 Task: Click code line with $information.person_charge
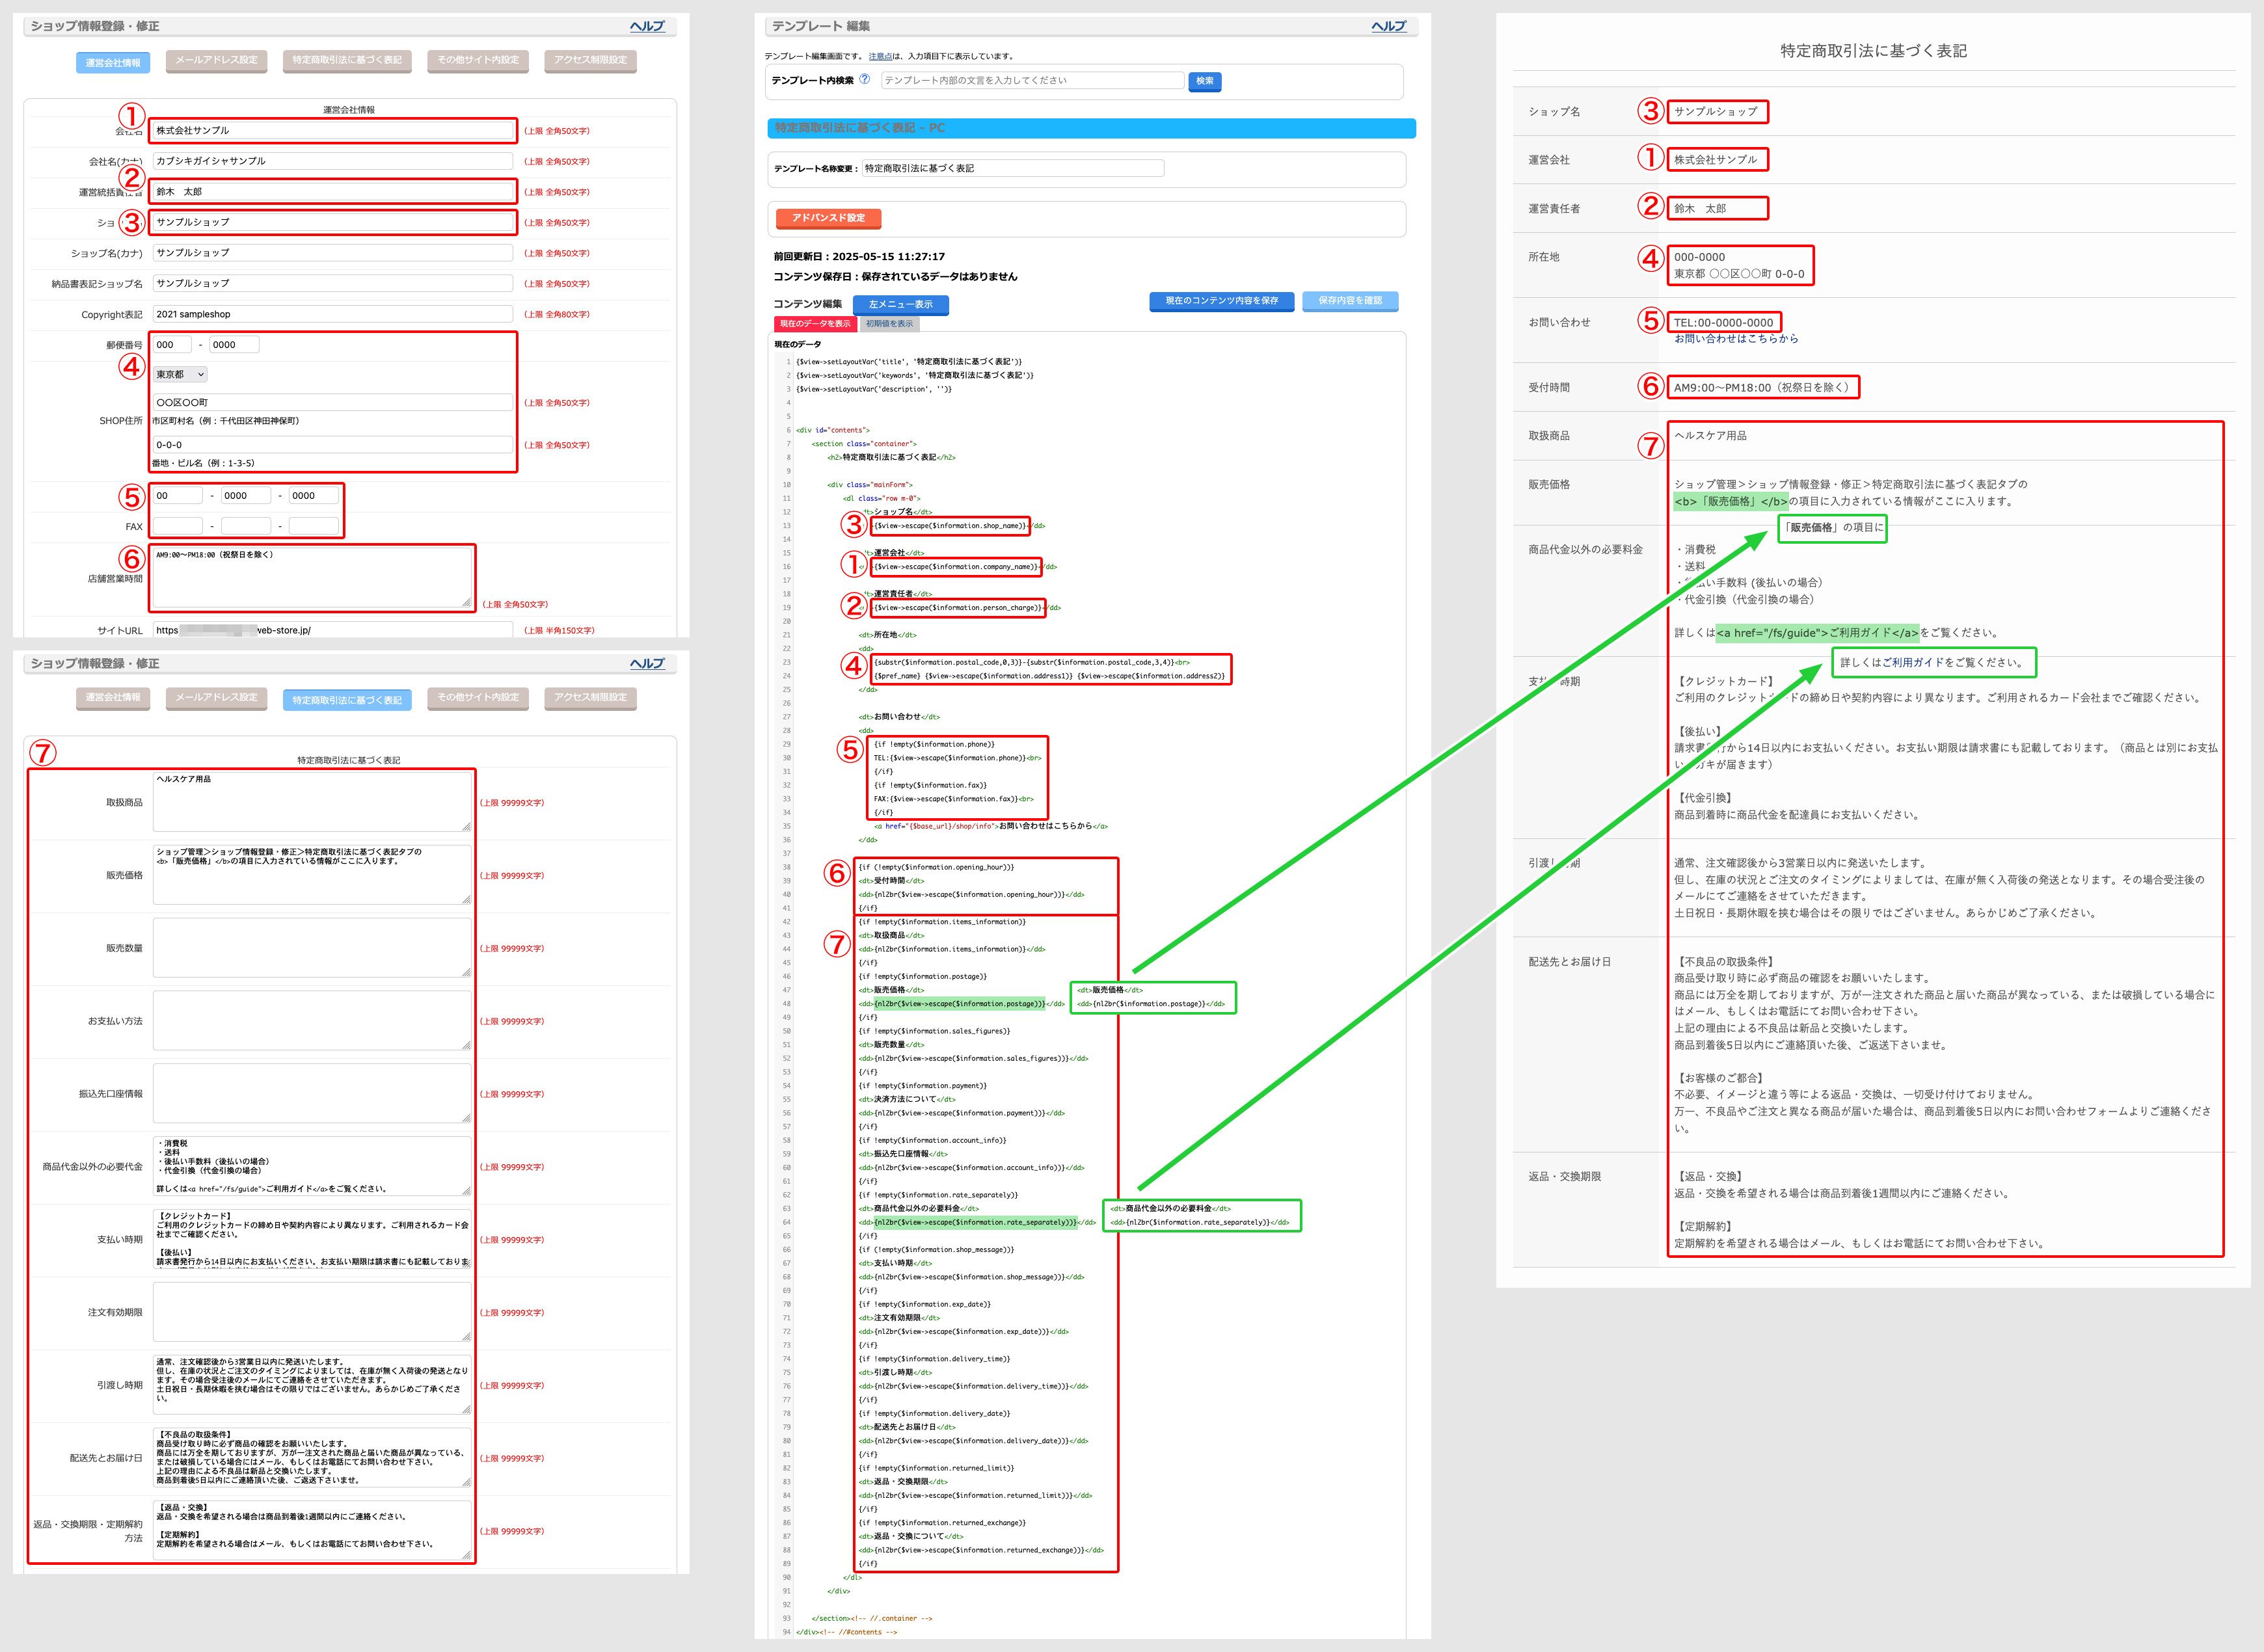point(958,608)
